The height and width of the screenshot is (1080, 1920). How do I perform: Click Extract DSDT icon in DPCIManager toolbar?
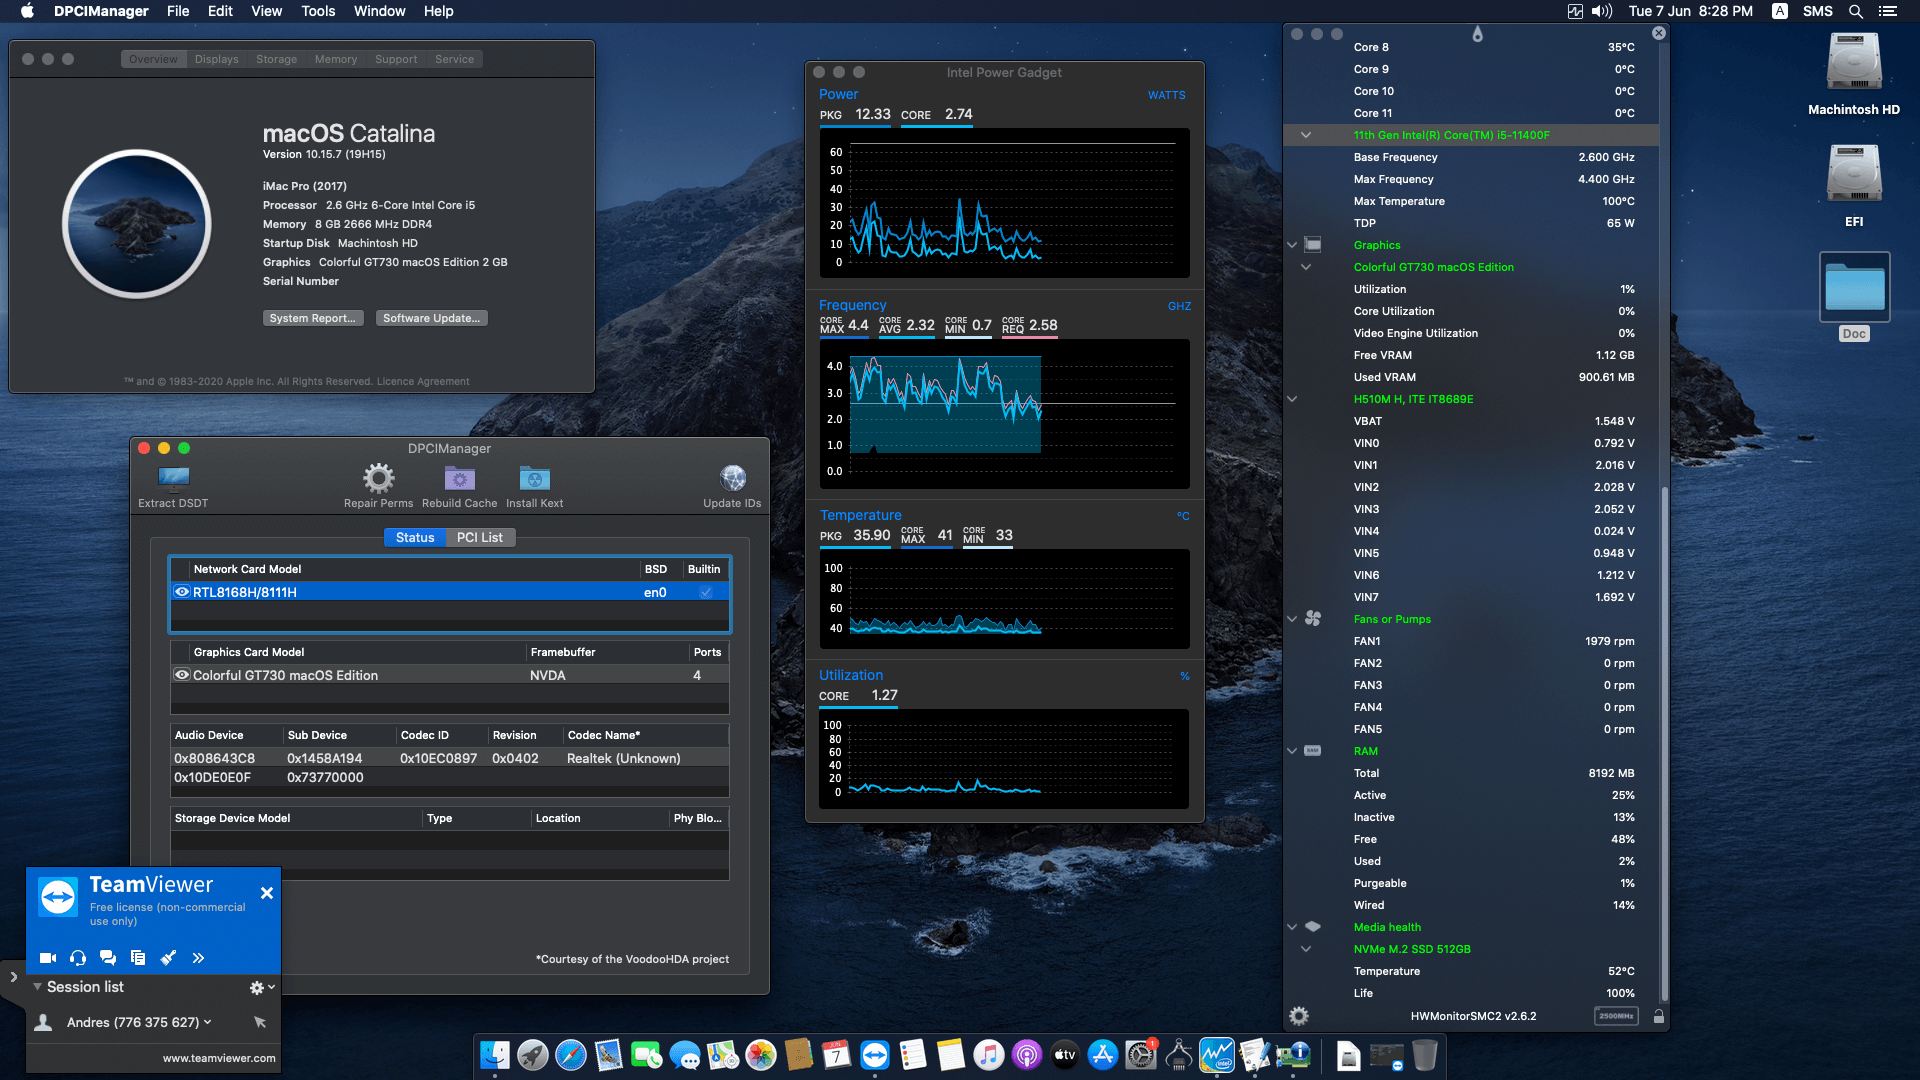pyautogui.click(x=173, y=478)
